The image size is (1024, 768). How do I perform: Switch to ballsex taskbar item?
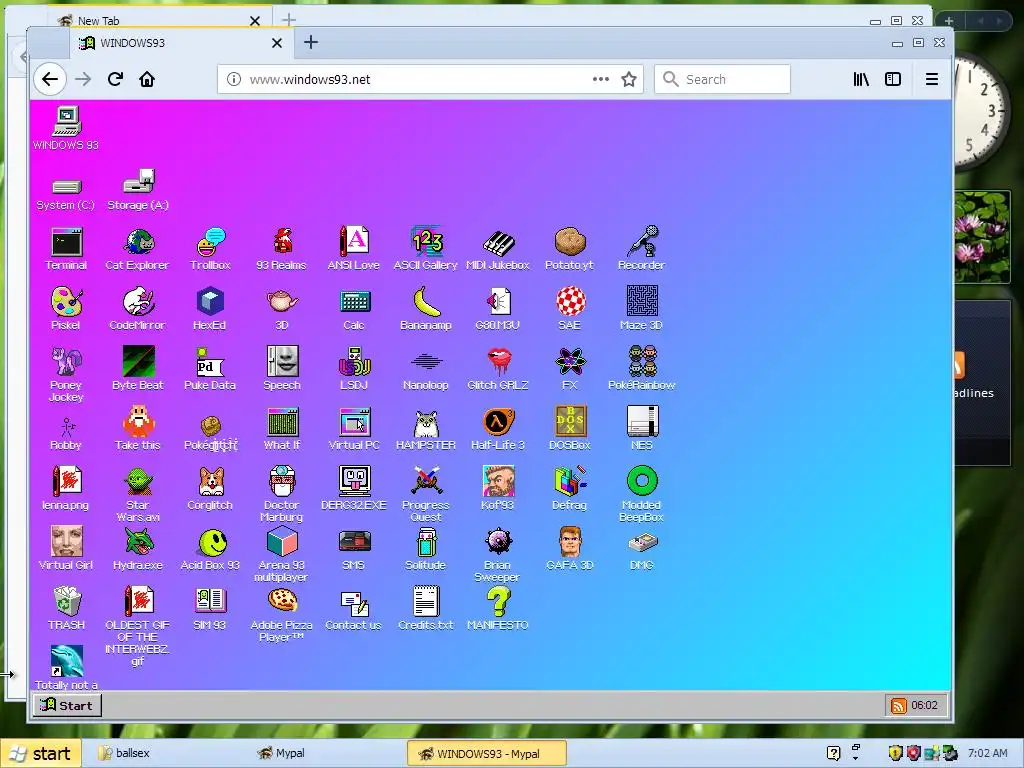coord(124,754)
